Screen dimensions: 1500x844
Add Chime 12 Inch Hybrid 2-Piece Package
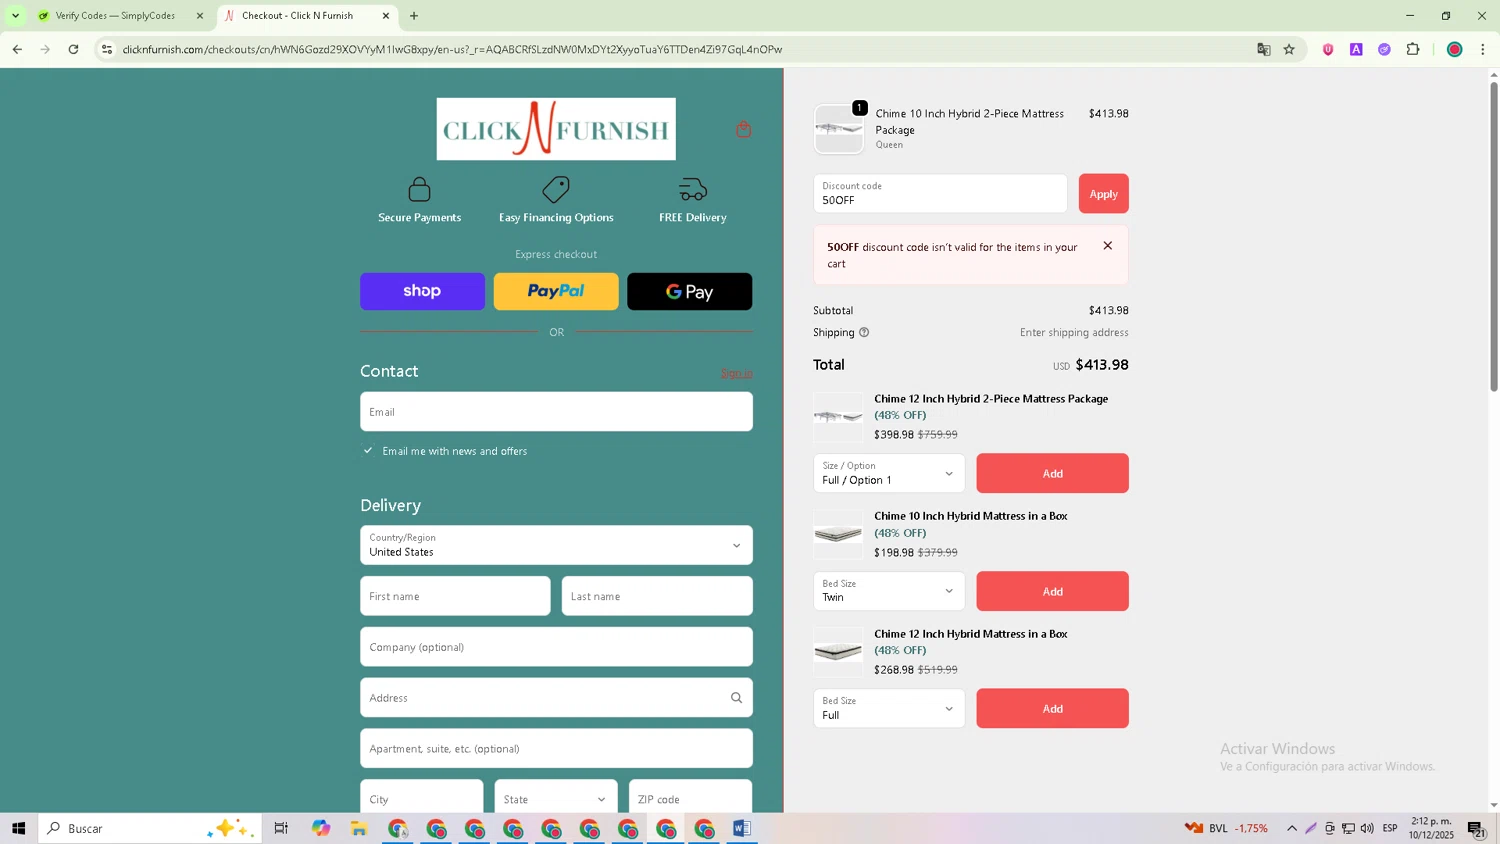click(1052, 473)
